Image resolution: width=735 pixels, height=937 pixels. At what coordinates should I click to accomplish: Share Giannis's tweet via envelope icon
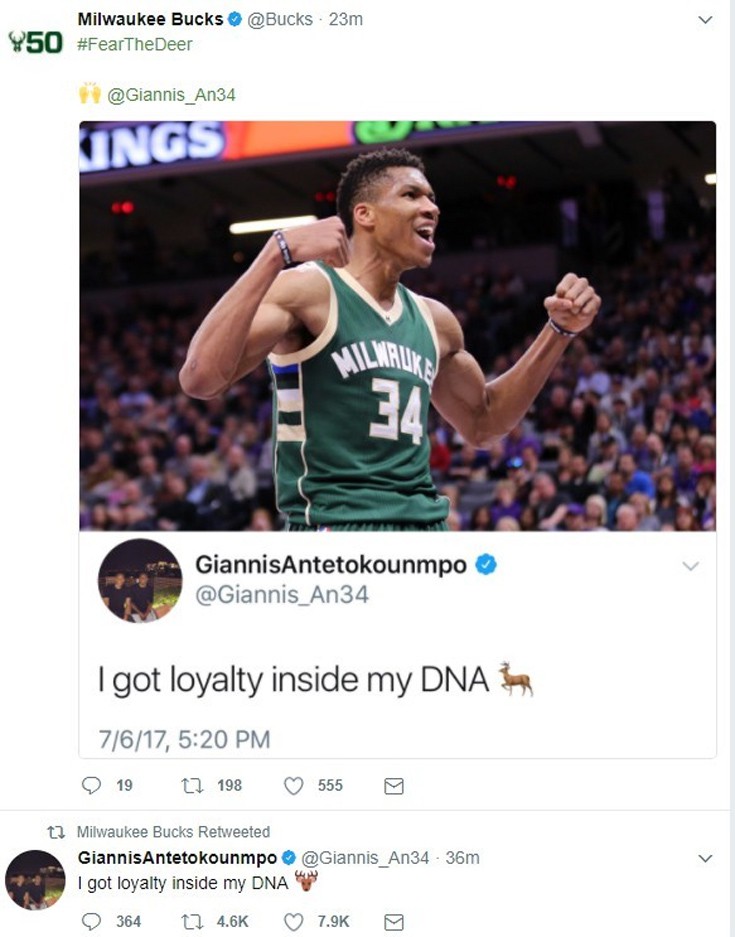(x=394, y=921)
